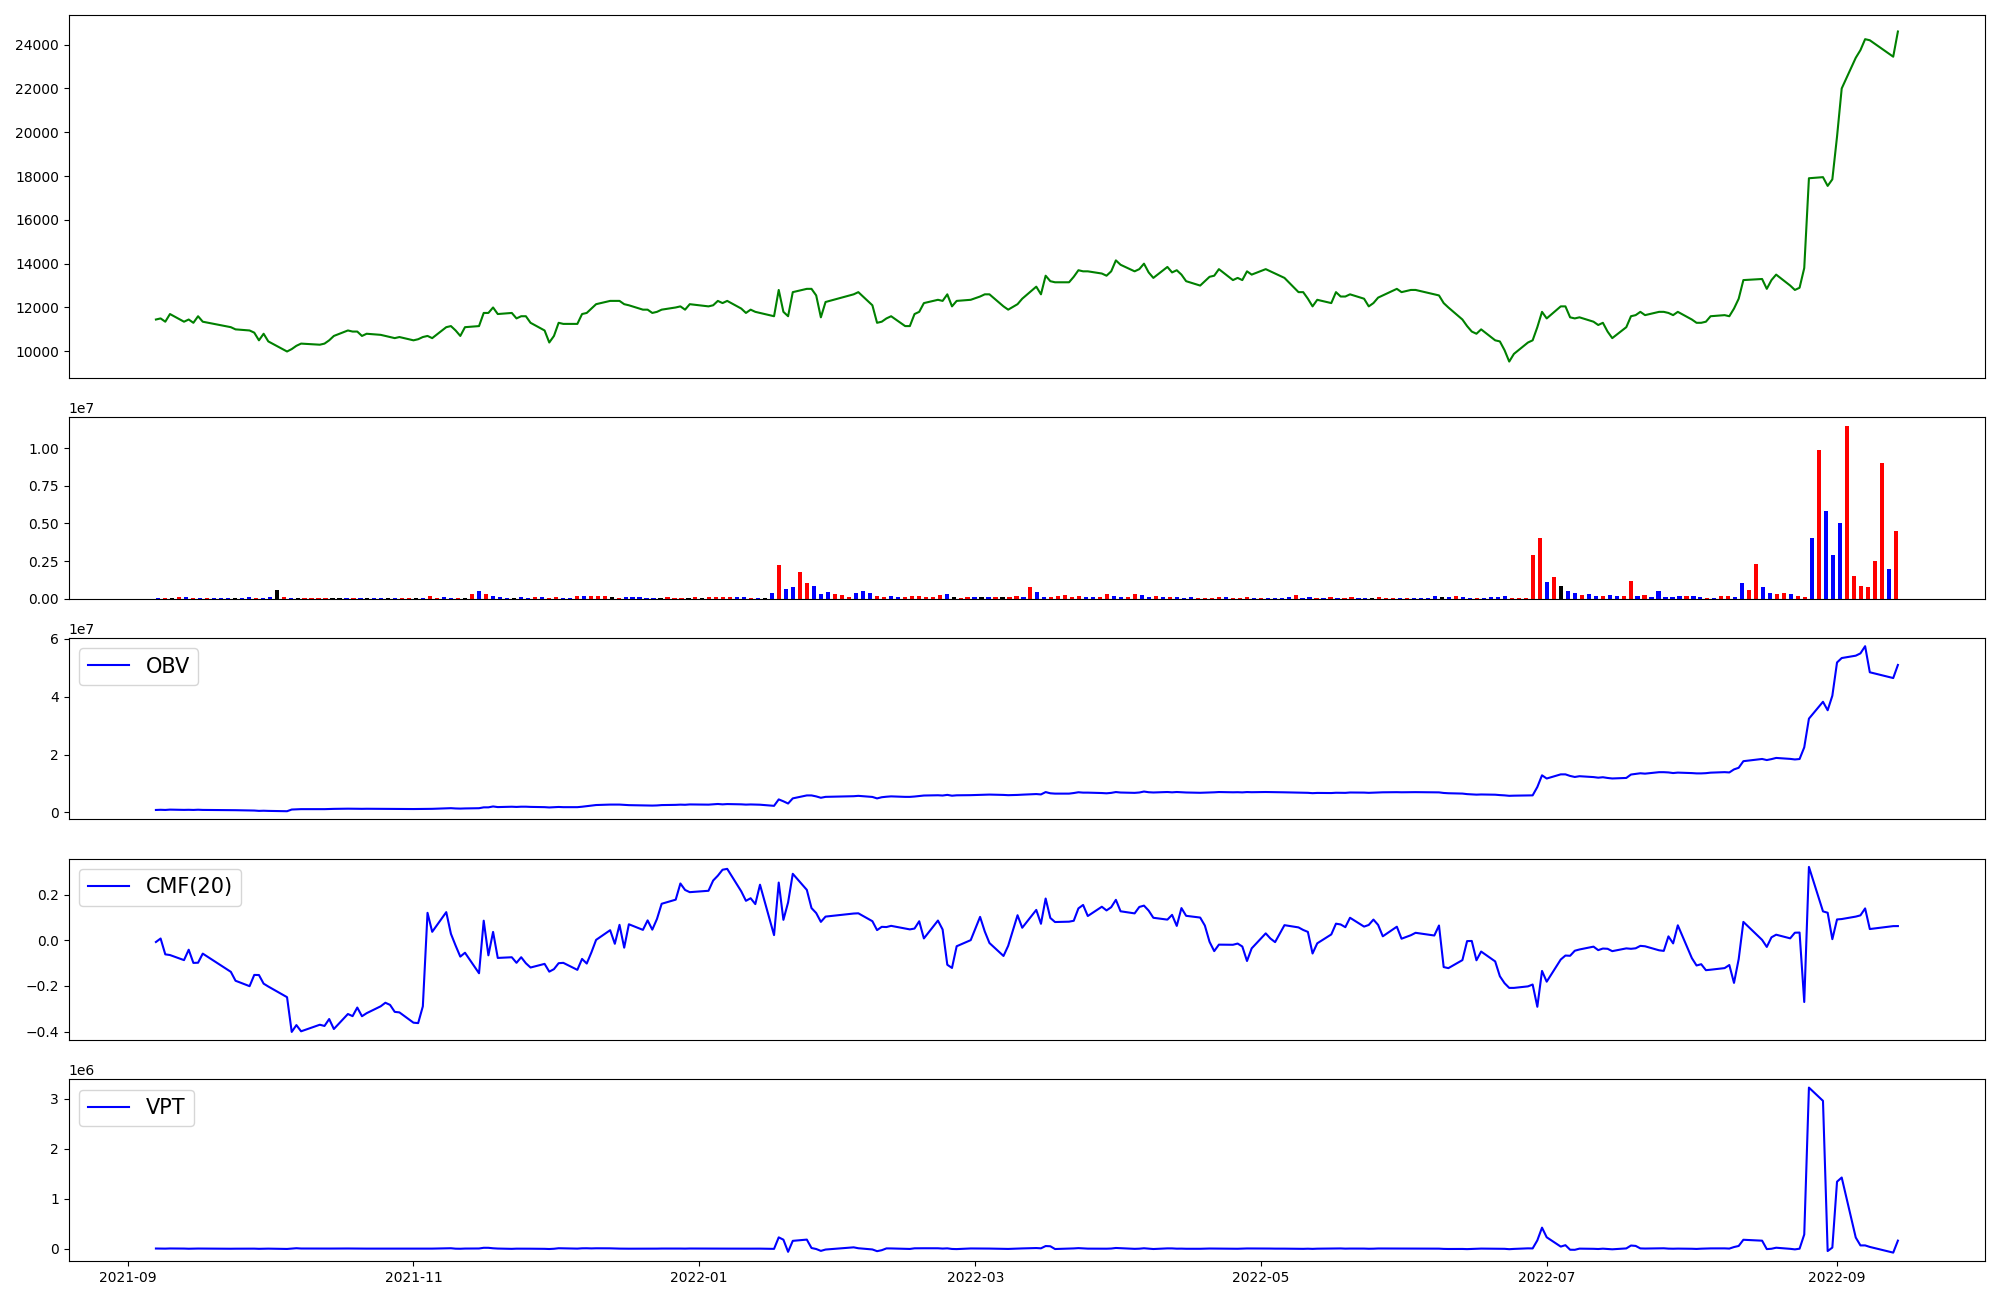Click the 10000 price axis tick label
Viewport: 2000px width, 1300px height.
click(37, 352)
